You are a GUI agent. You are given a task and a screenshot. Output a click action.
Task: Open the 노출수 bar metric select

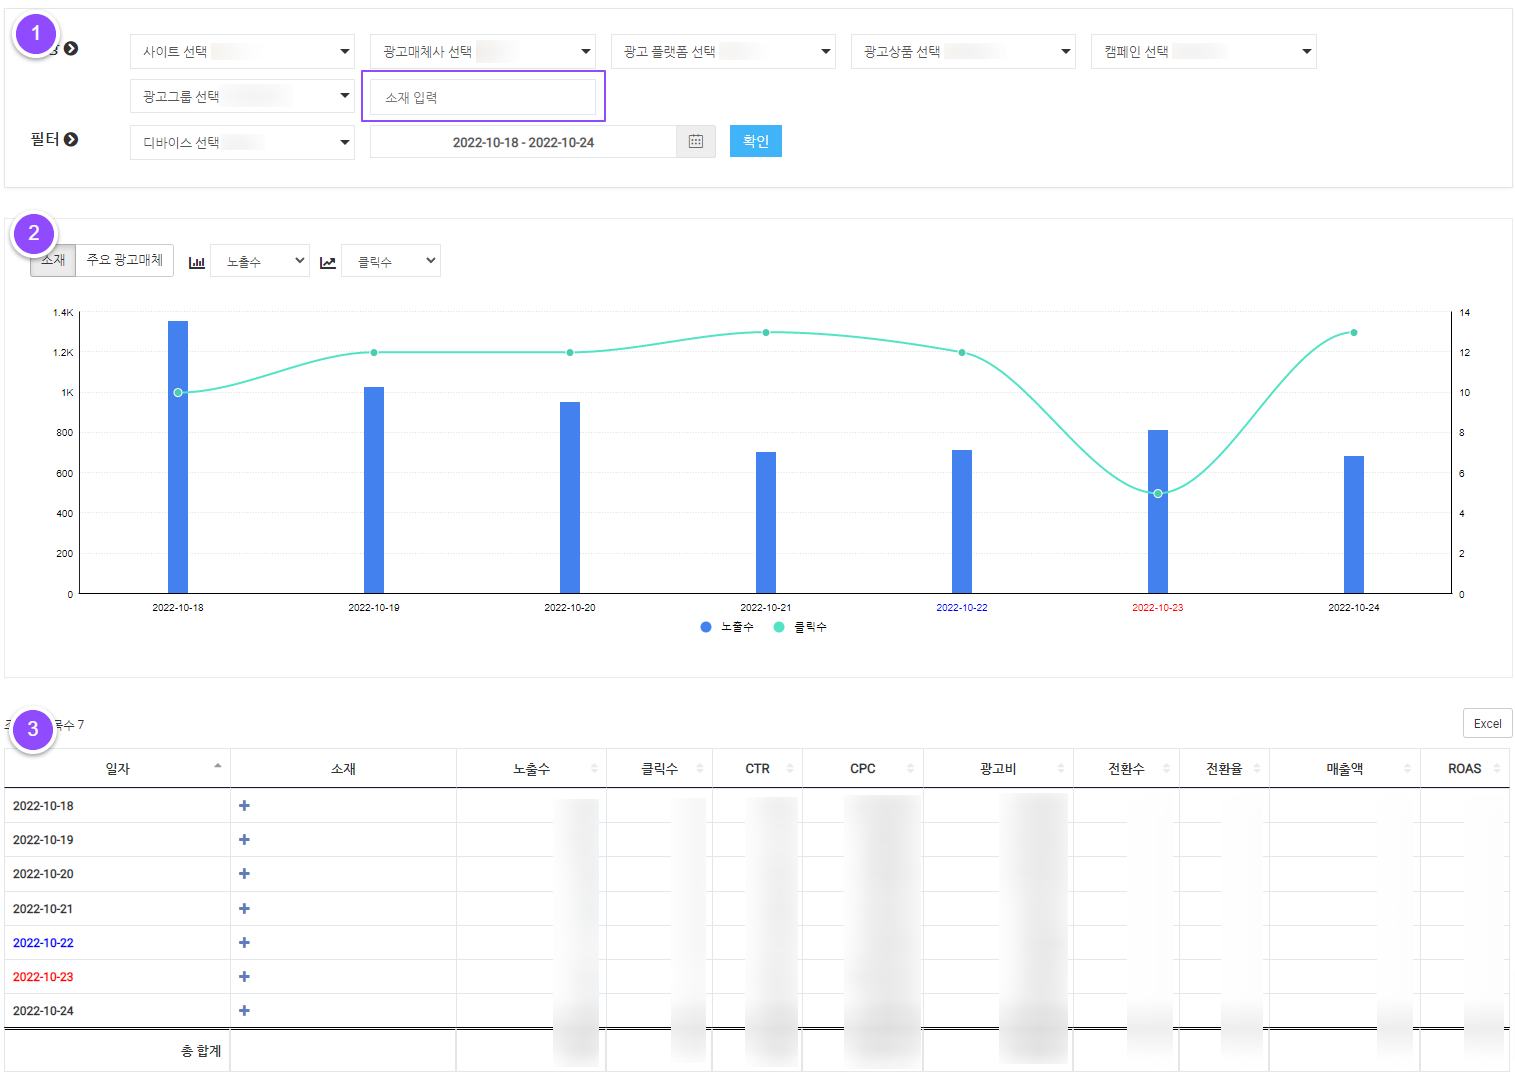pyautogui.click(x=260, y=262)
